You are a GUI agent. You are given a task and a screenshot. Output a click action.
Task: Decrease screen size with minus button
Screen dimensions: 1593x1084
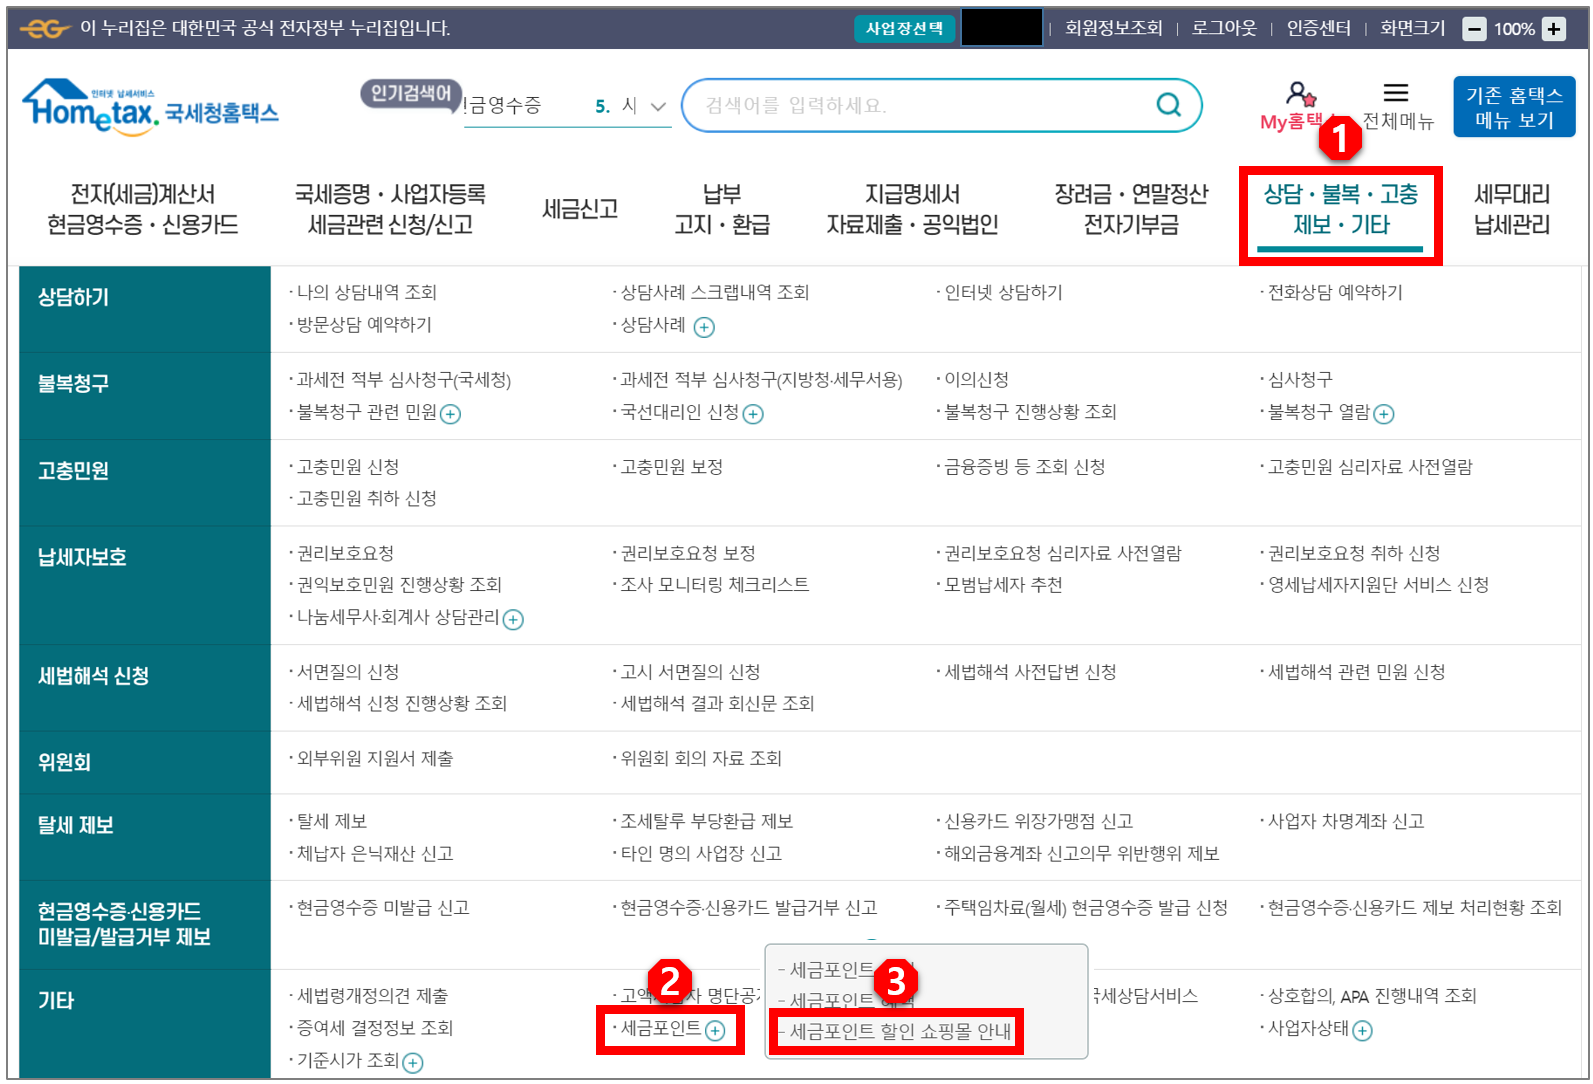point(1474,29)
